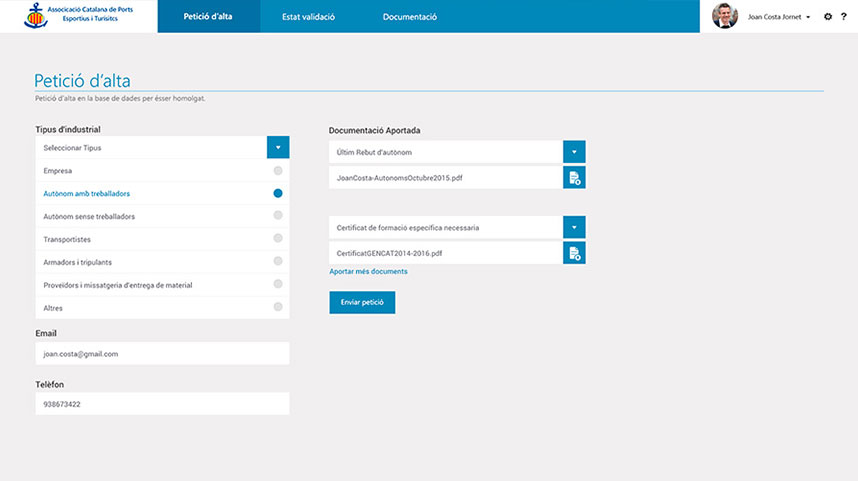Select the Altres radio option
The width and height of the screenshot is (858, 481).
(x=278, y=307)
